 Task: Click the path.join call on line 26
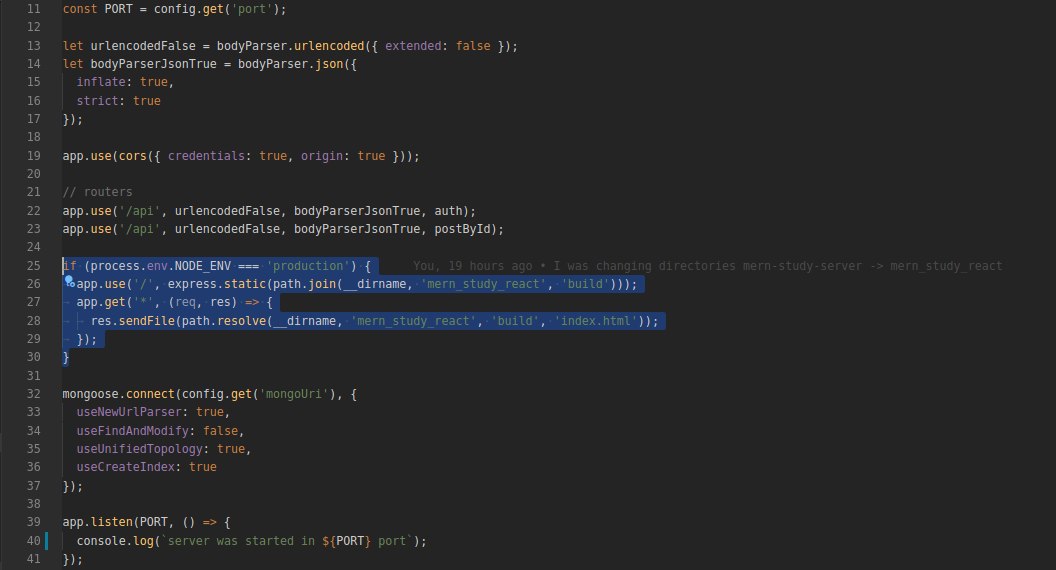point(304,284)
